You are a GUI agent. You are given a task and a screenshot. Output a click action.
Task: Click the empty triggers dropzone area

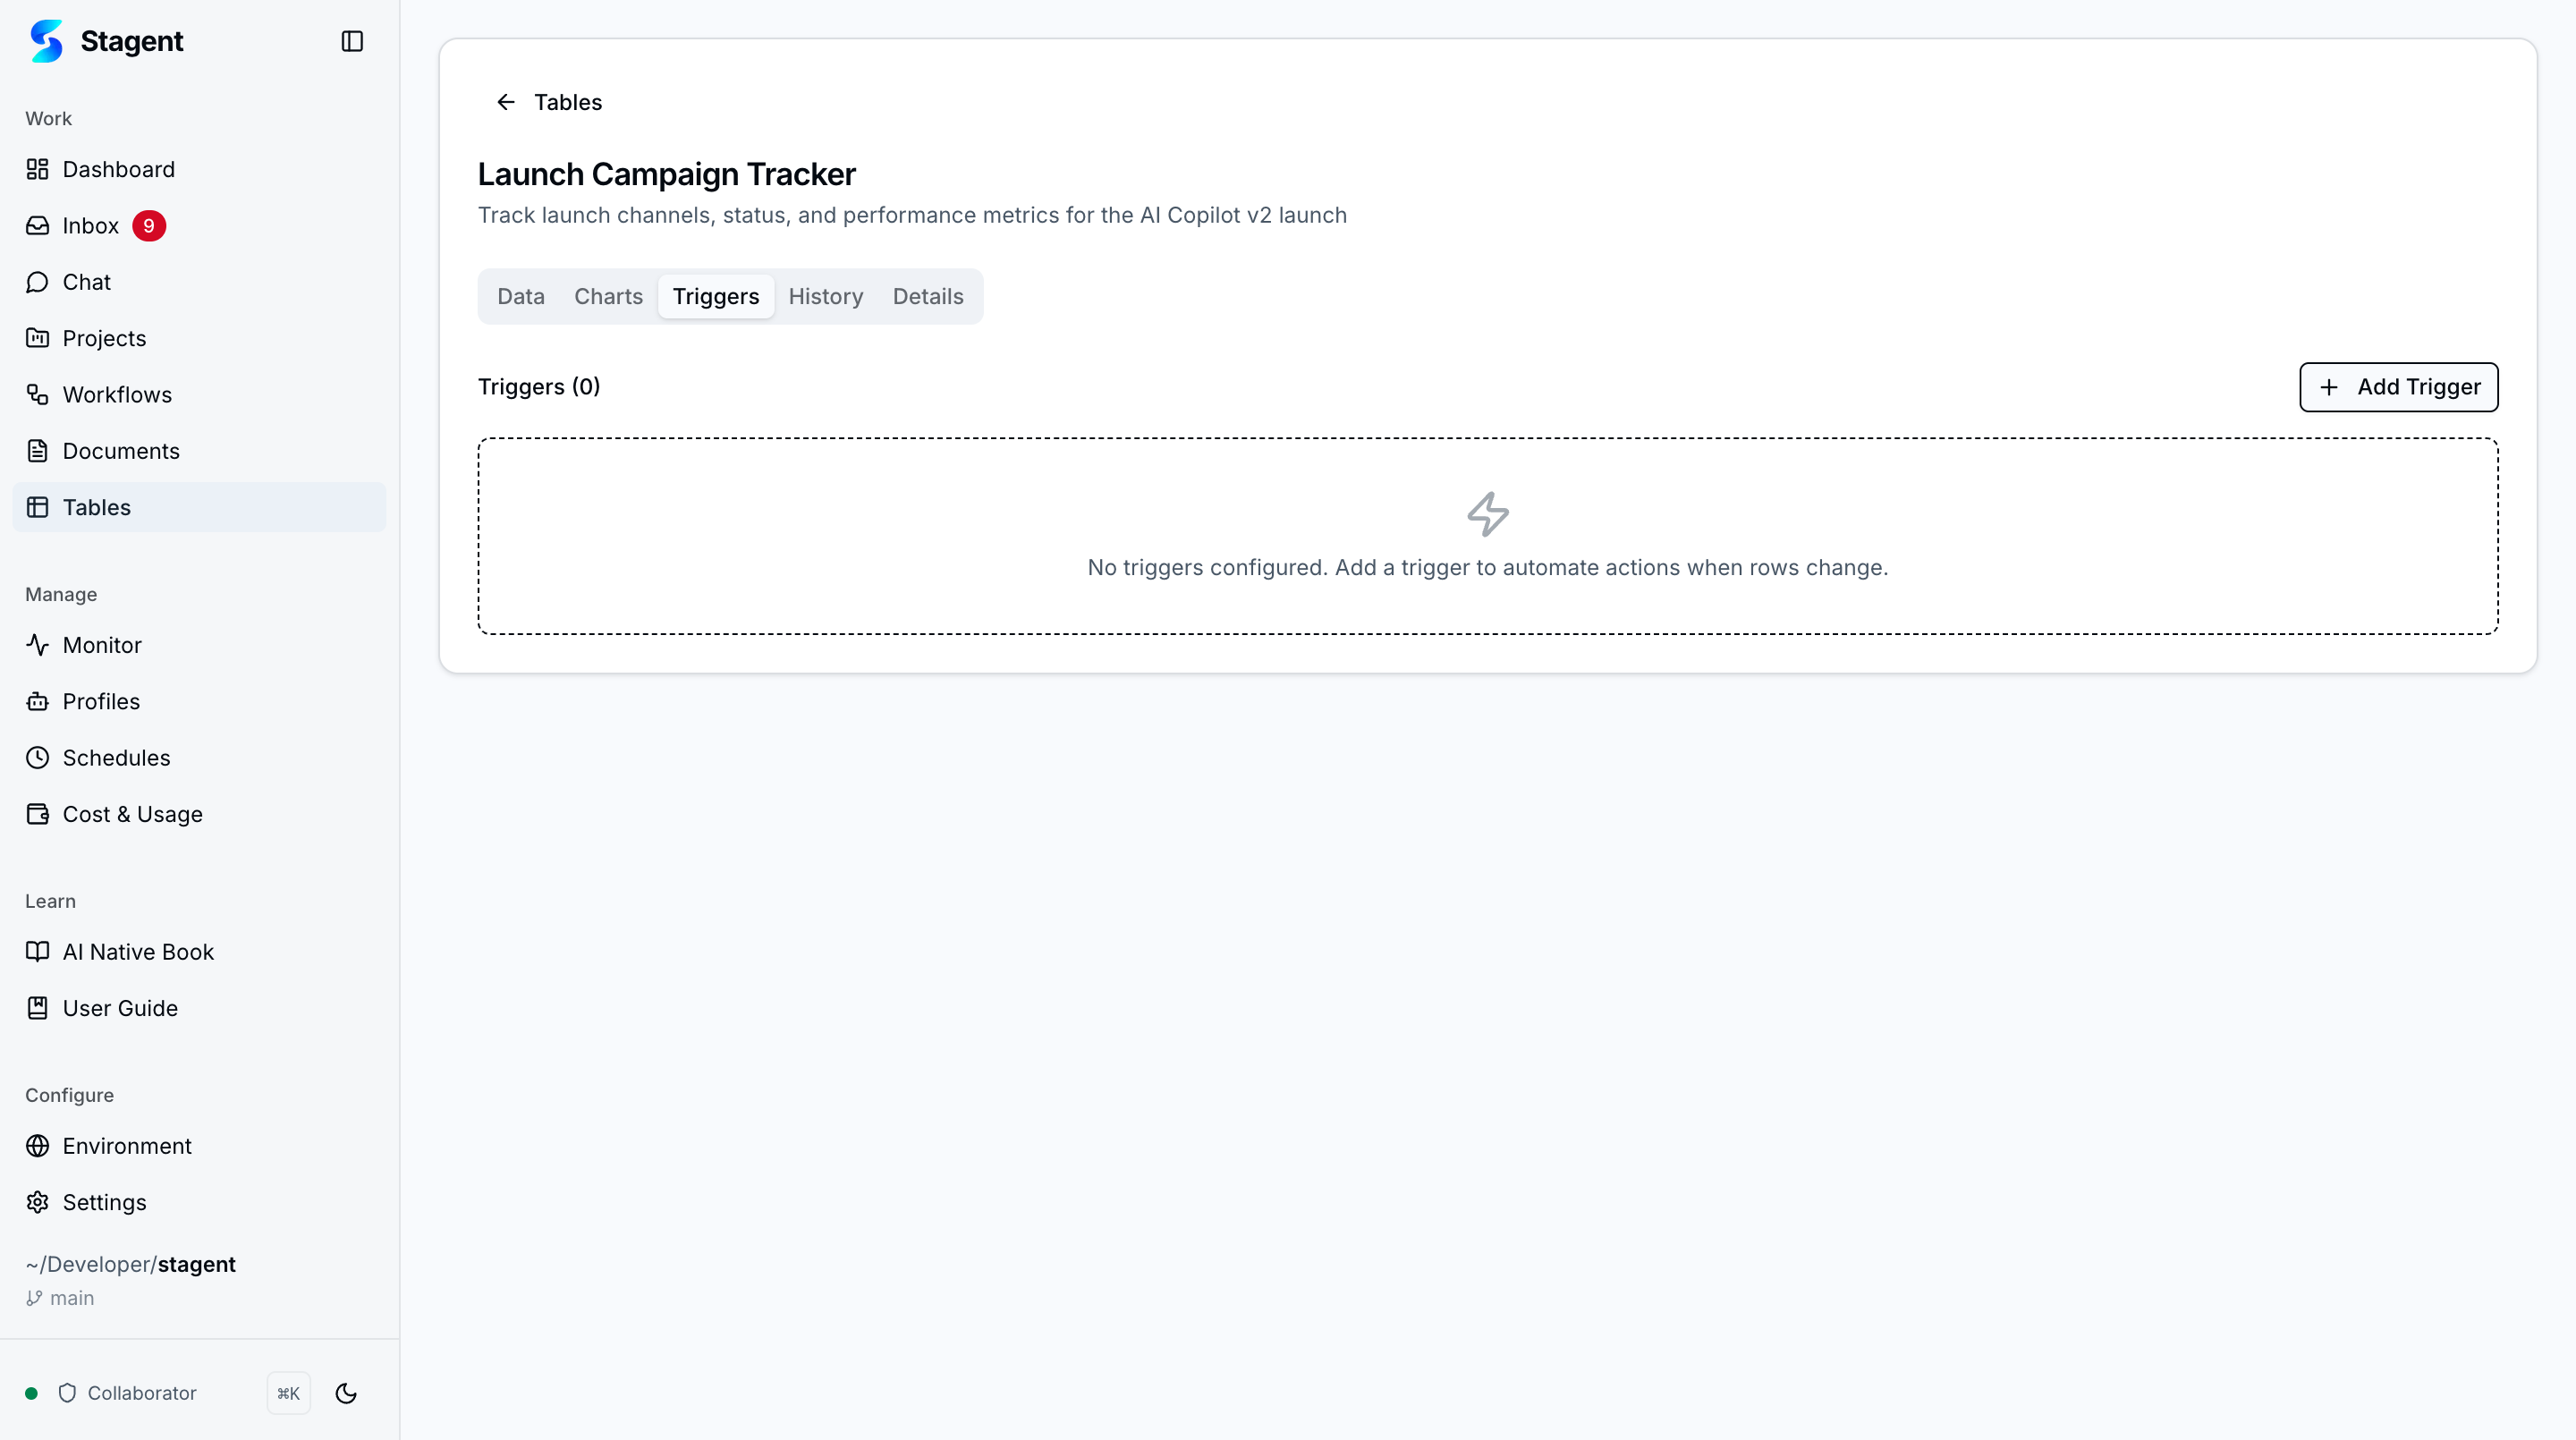click(x=1487, y=536)
